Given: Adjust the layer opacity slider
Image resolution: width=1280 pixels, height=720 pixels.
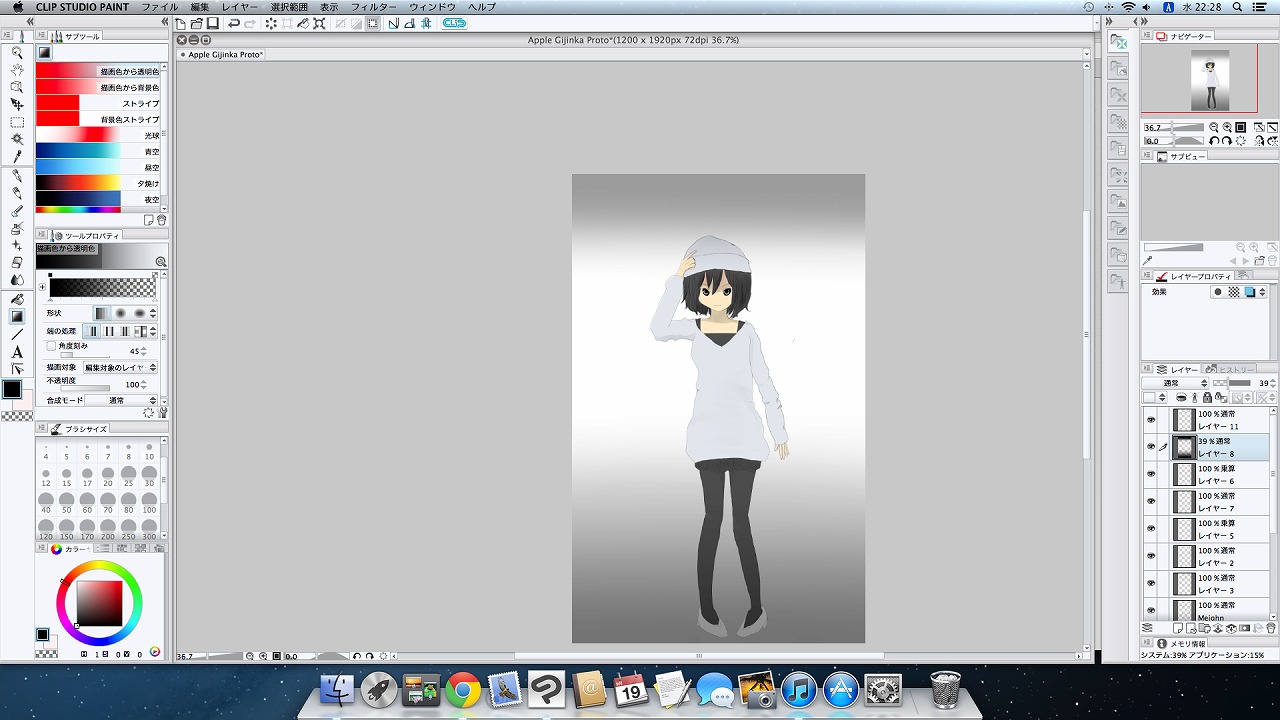Looking at the screenshot, I should (1234, 383).
